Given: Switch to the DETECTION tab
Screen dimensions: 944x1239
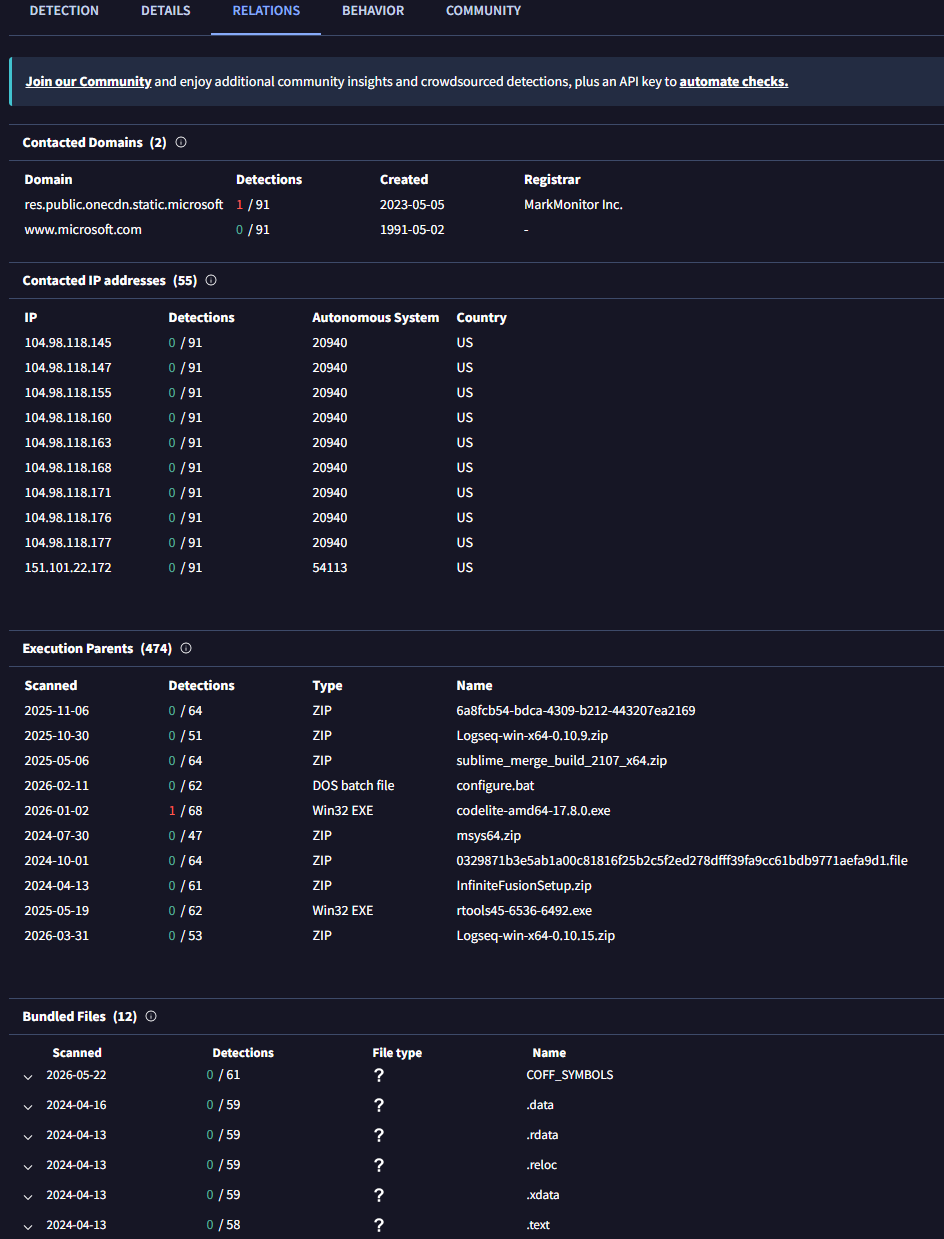Looking at the screenshot, I should point(64,11).
